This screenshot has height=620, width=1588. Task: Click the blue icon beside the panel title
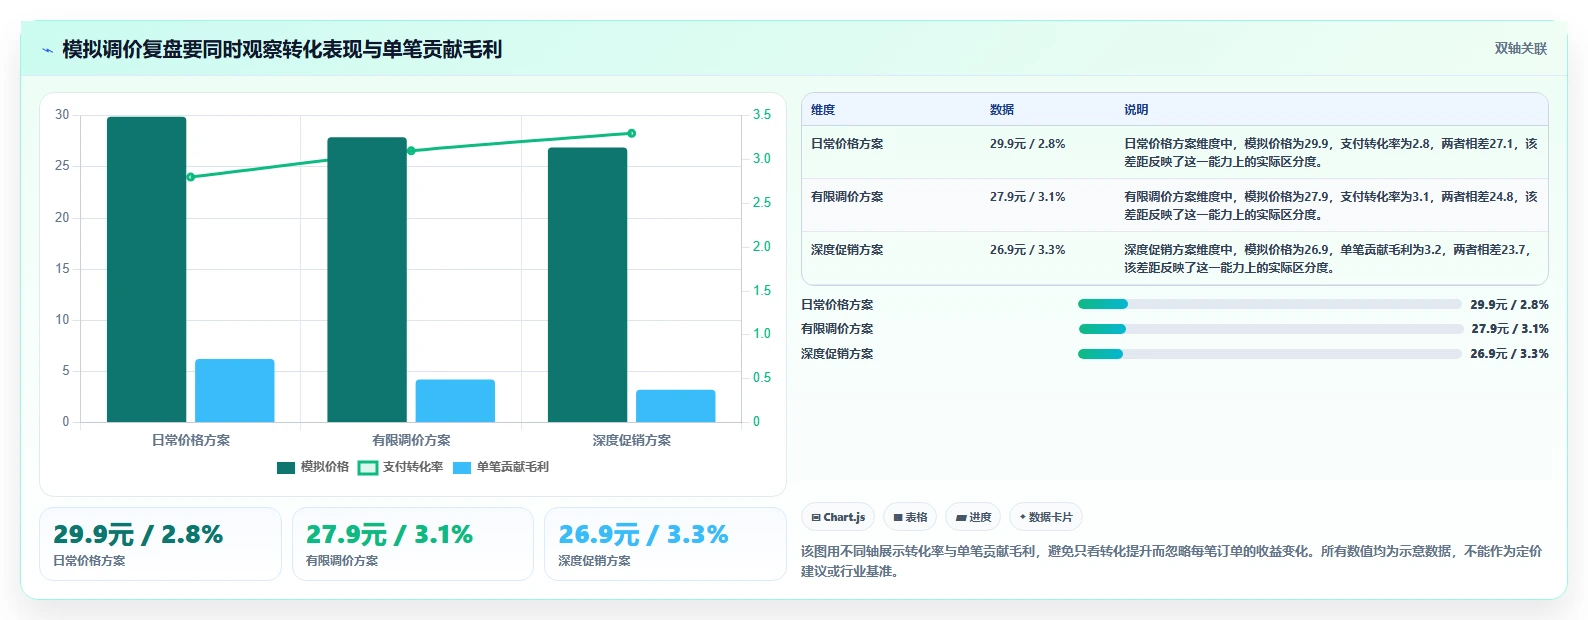(x=47, y=50)
